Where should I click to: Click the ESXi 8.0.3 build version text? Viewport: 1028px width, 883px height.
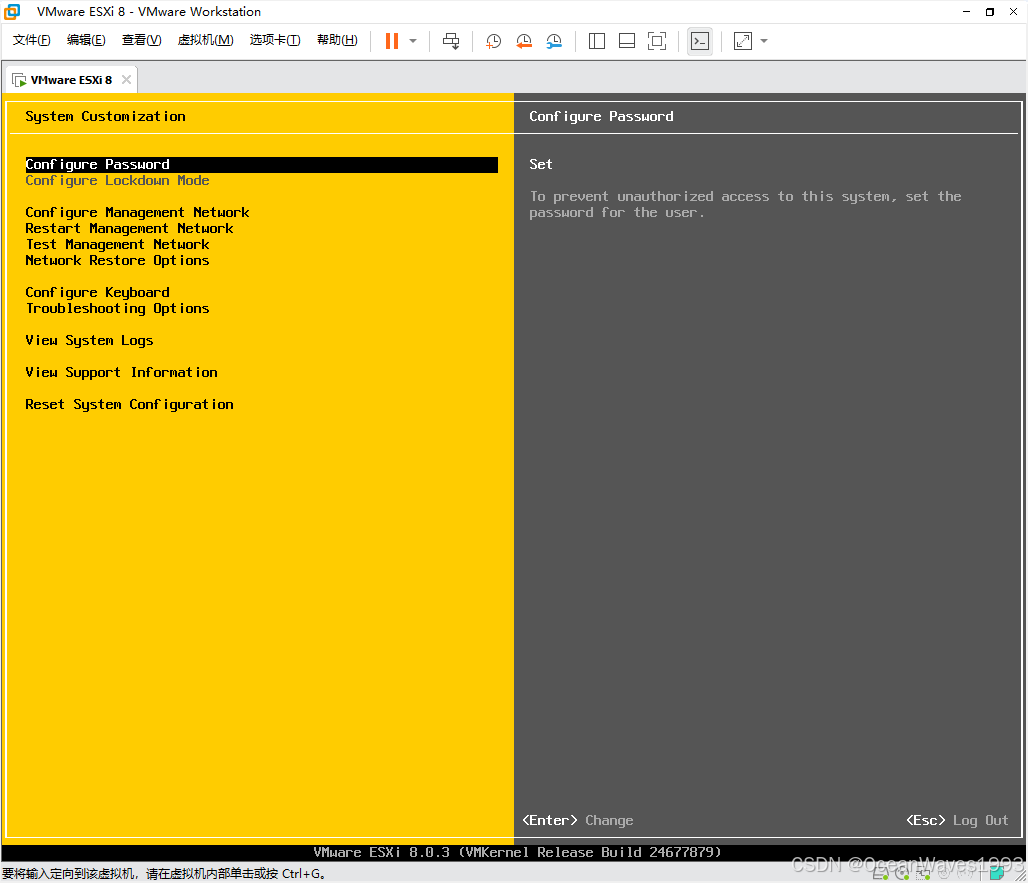tap(517, 853)
